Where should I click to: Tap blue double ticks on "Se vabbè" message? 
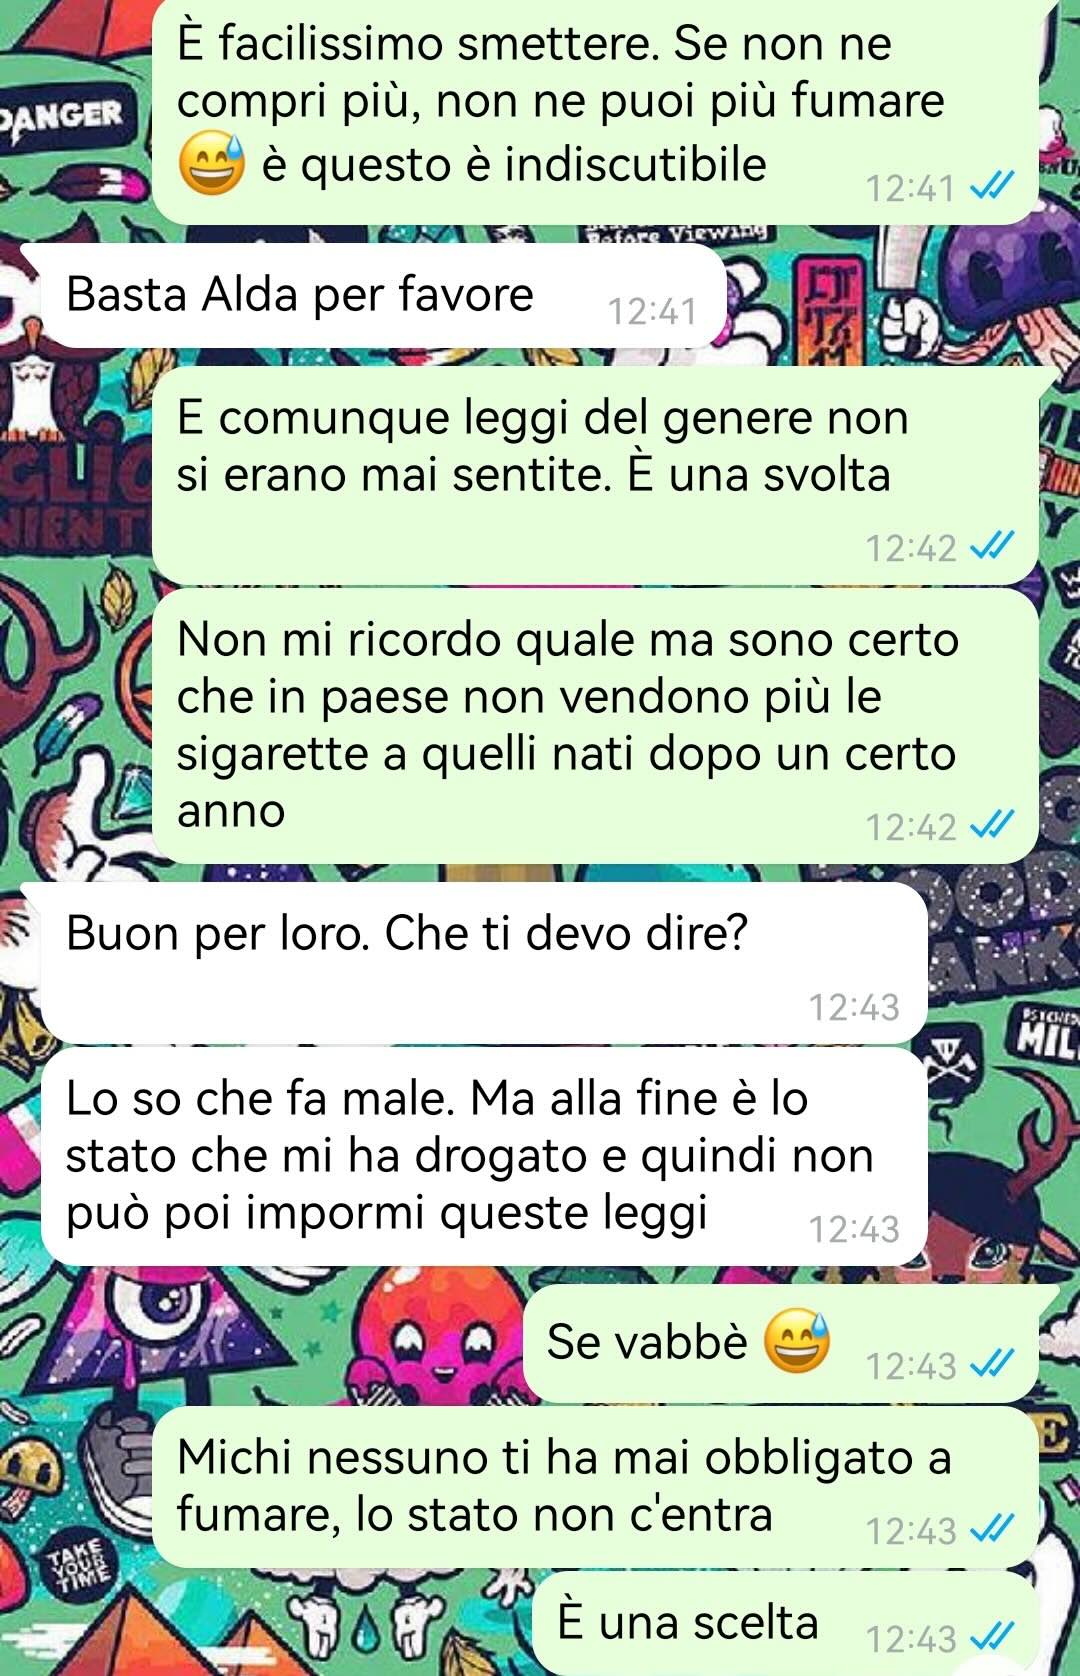[994, 1364]
